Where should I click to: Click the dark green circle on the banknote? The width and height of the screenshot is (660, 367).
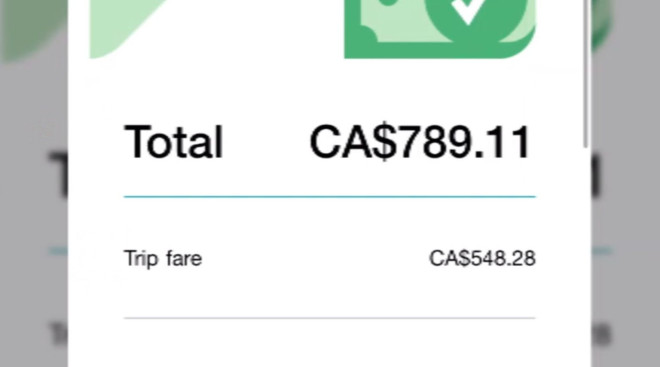(476, 19)
